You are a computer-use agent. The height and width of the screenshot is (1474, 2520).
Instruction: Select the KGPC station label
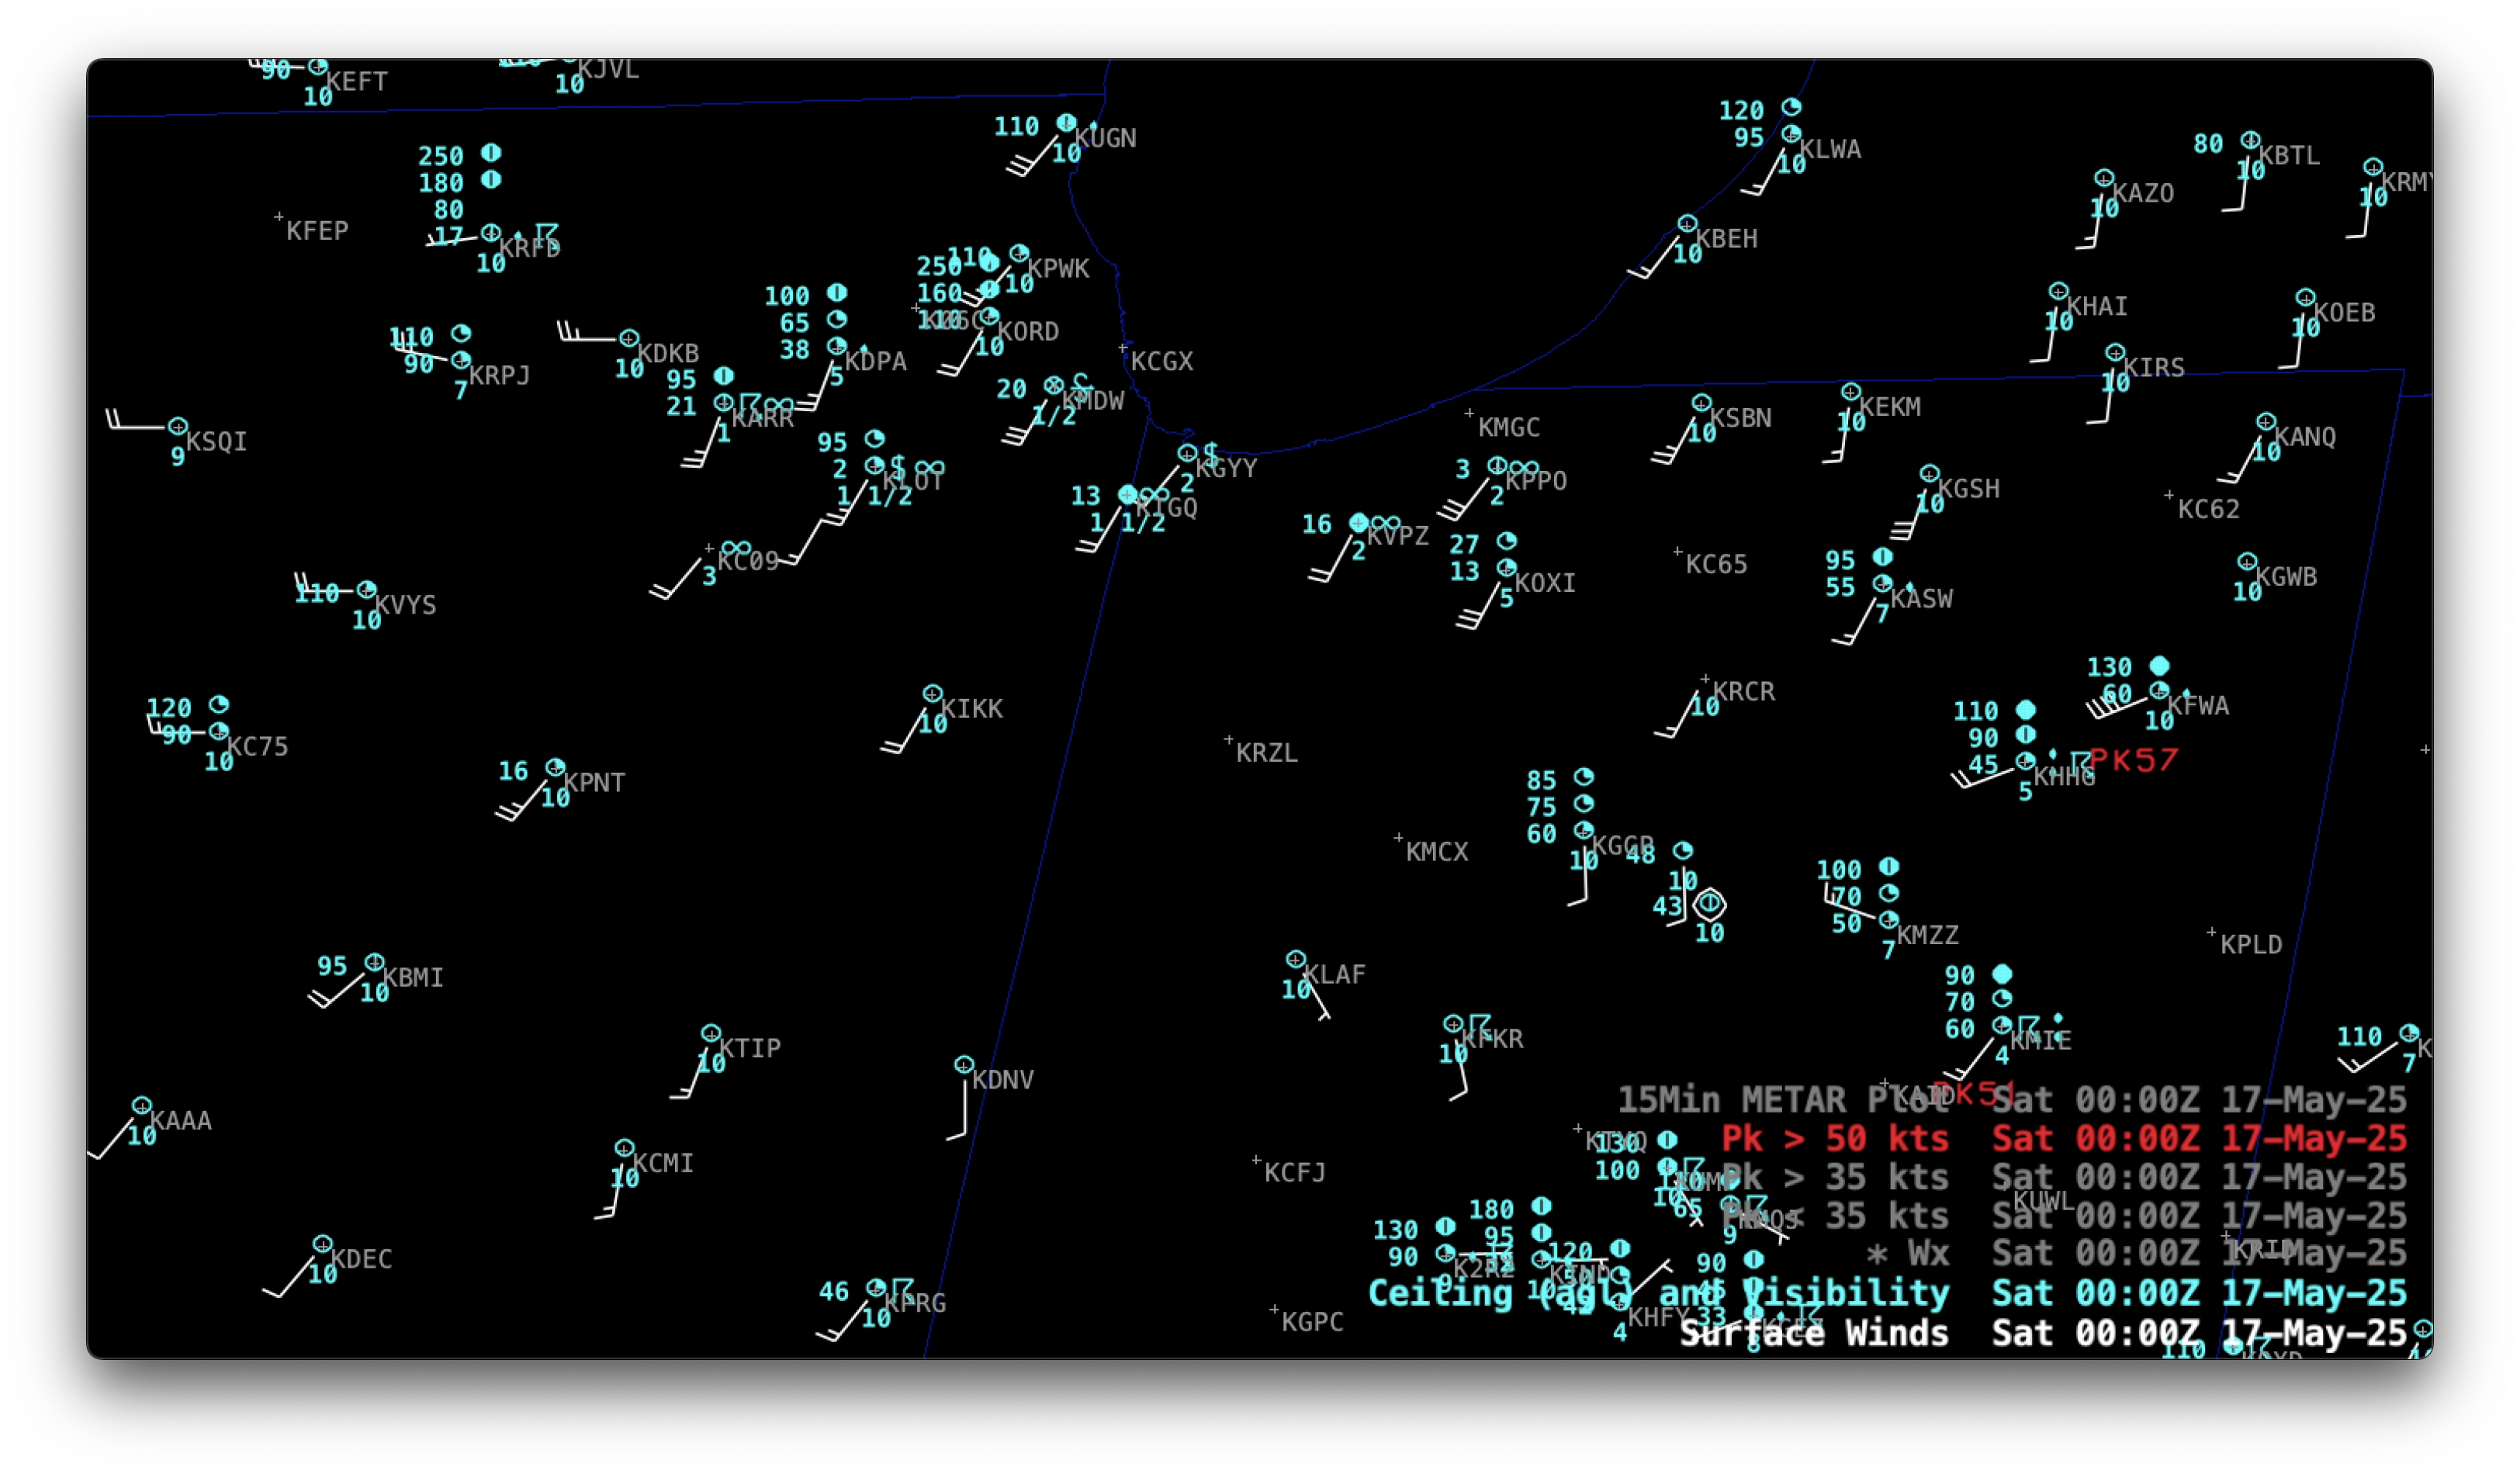click(x=1313, y=1322)
